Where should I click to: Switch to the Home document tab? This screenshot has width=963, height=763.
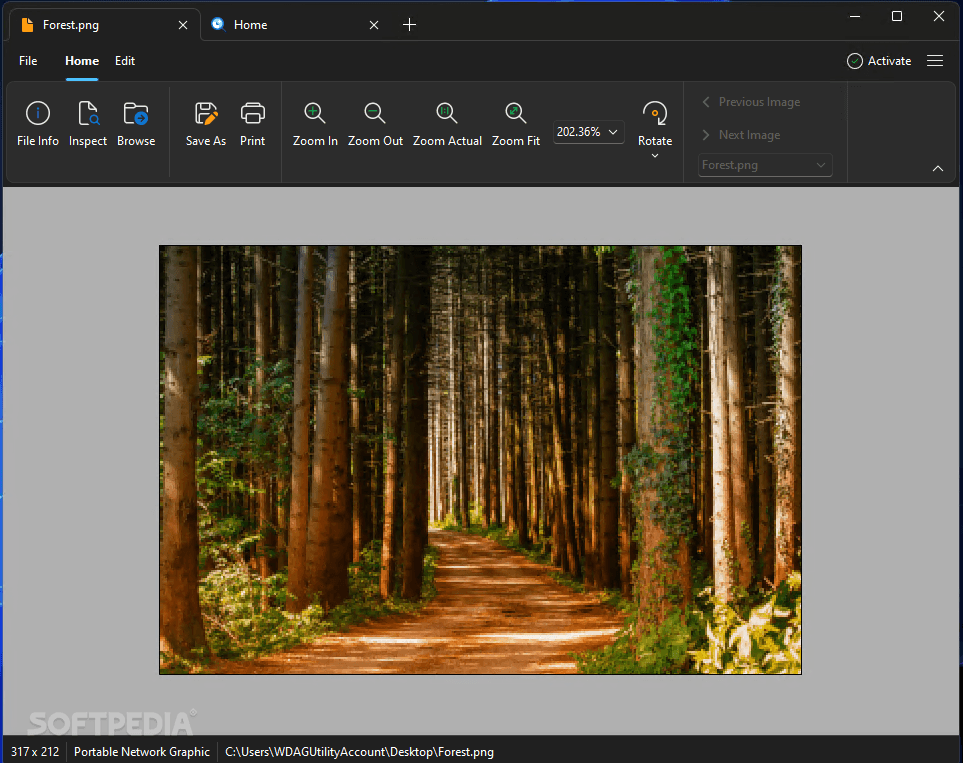(x=297, y=25)
